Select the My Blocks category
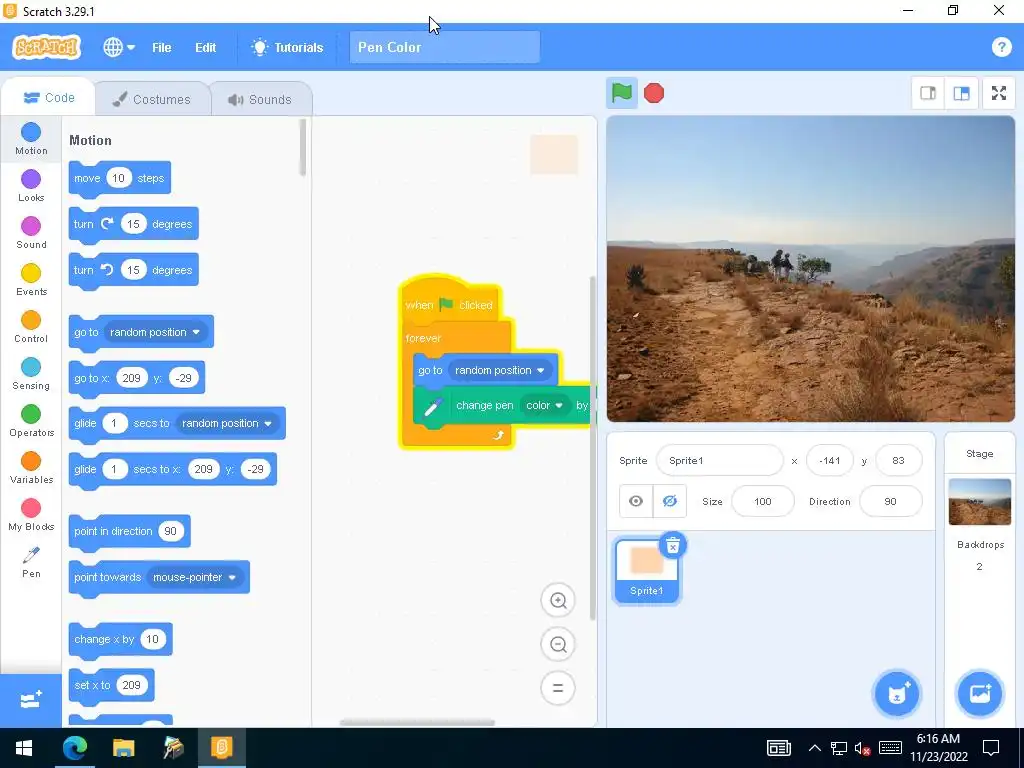The image size is (1024, 768). (31, 515)
